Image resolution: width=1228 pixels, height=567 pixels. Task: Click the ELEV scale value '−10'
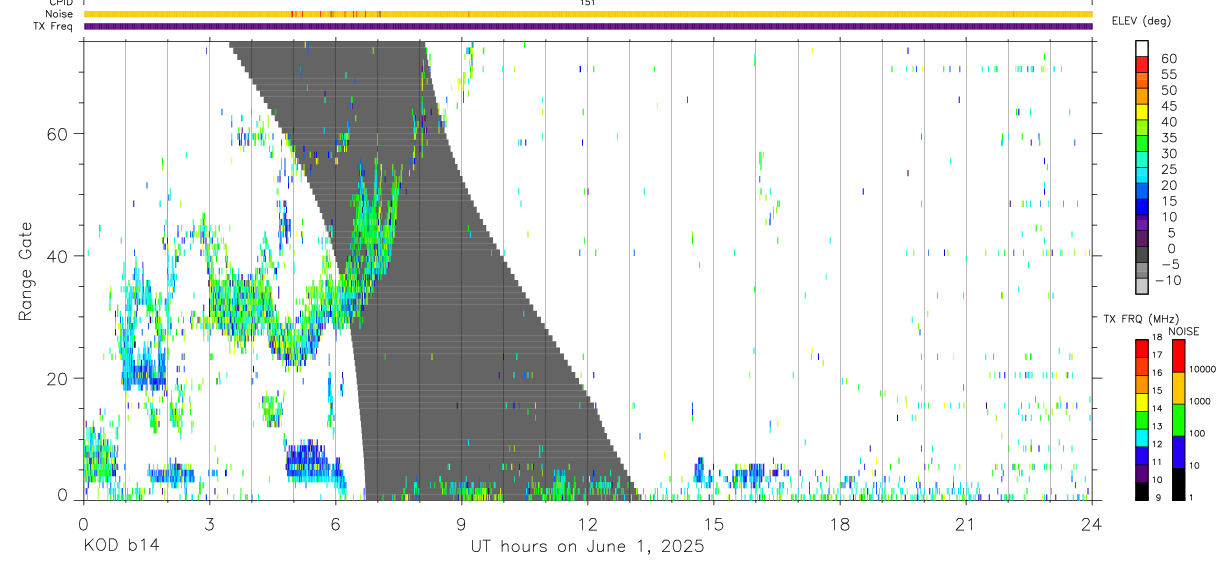click(x=1167, y=281)
